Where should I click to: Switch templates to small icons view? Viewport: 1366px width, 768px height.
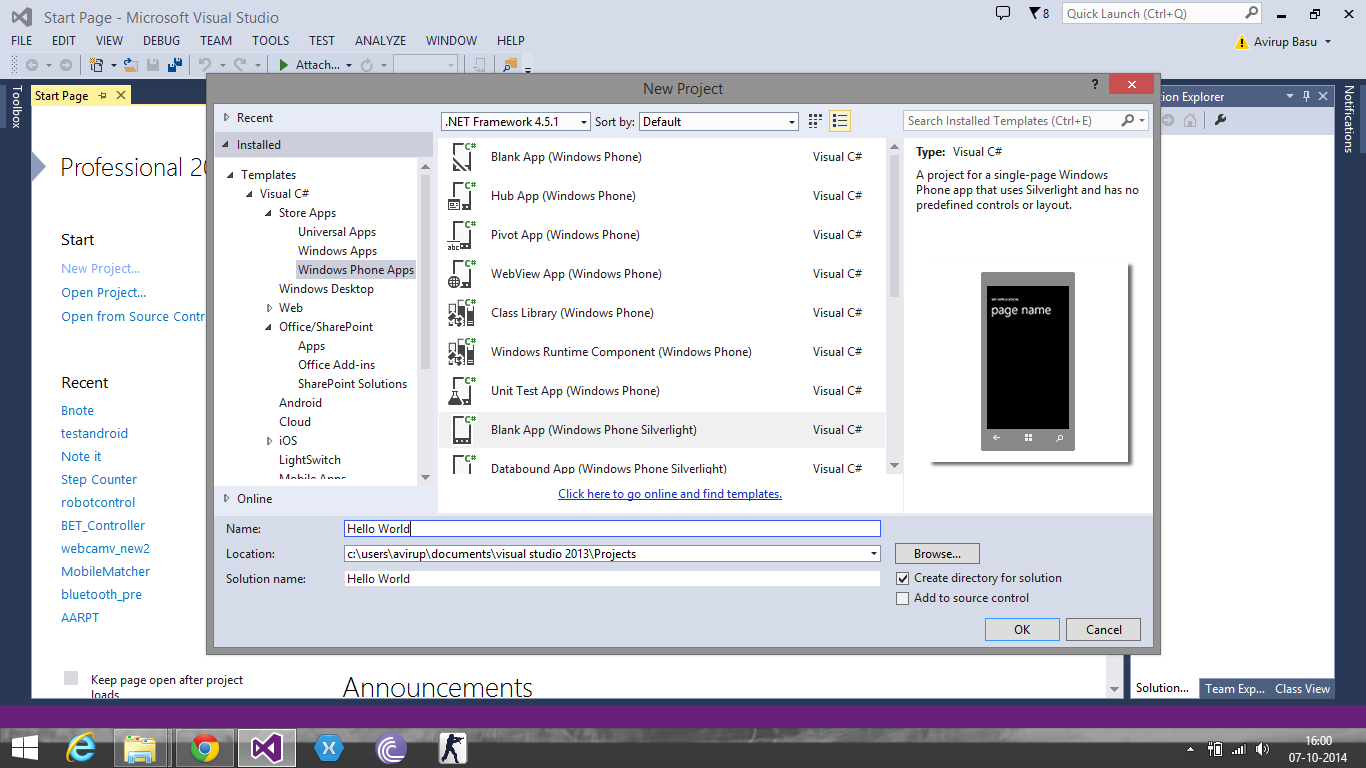(816, 121)
